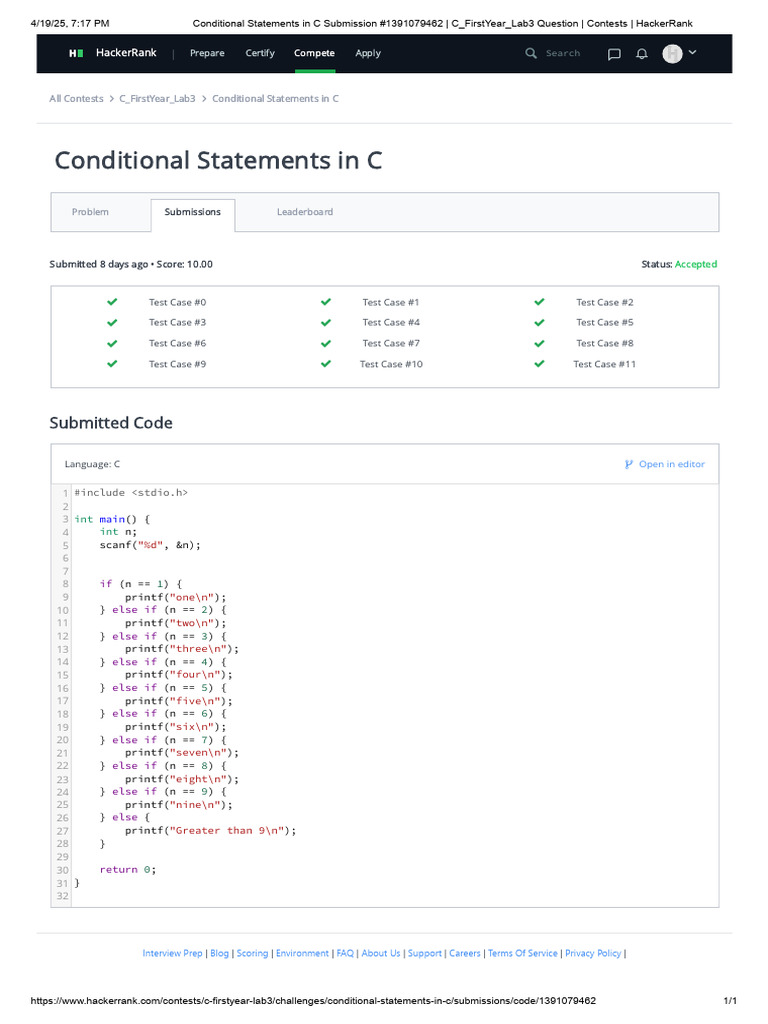Image resolution: width=768 pixels, height=1024 pixels.
Task: Switch to the Leaderboard tab
Action: click(305, 212)
